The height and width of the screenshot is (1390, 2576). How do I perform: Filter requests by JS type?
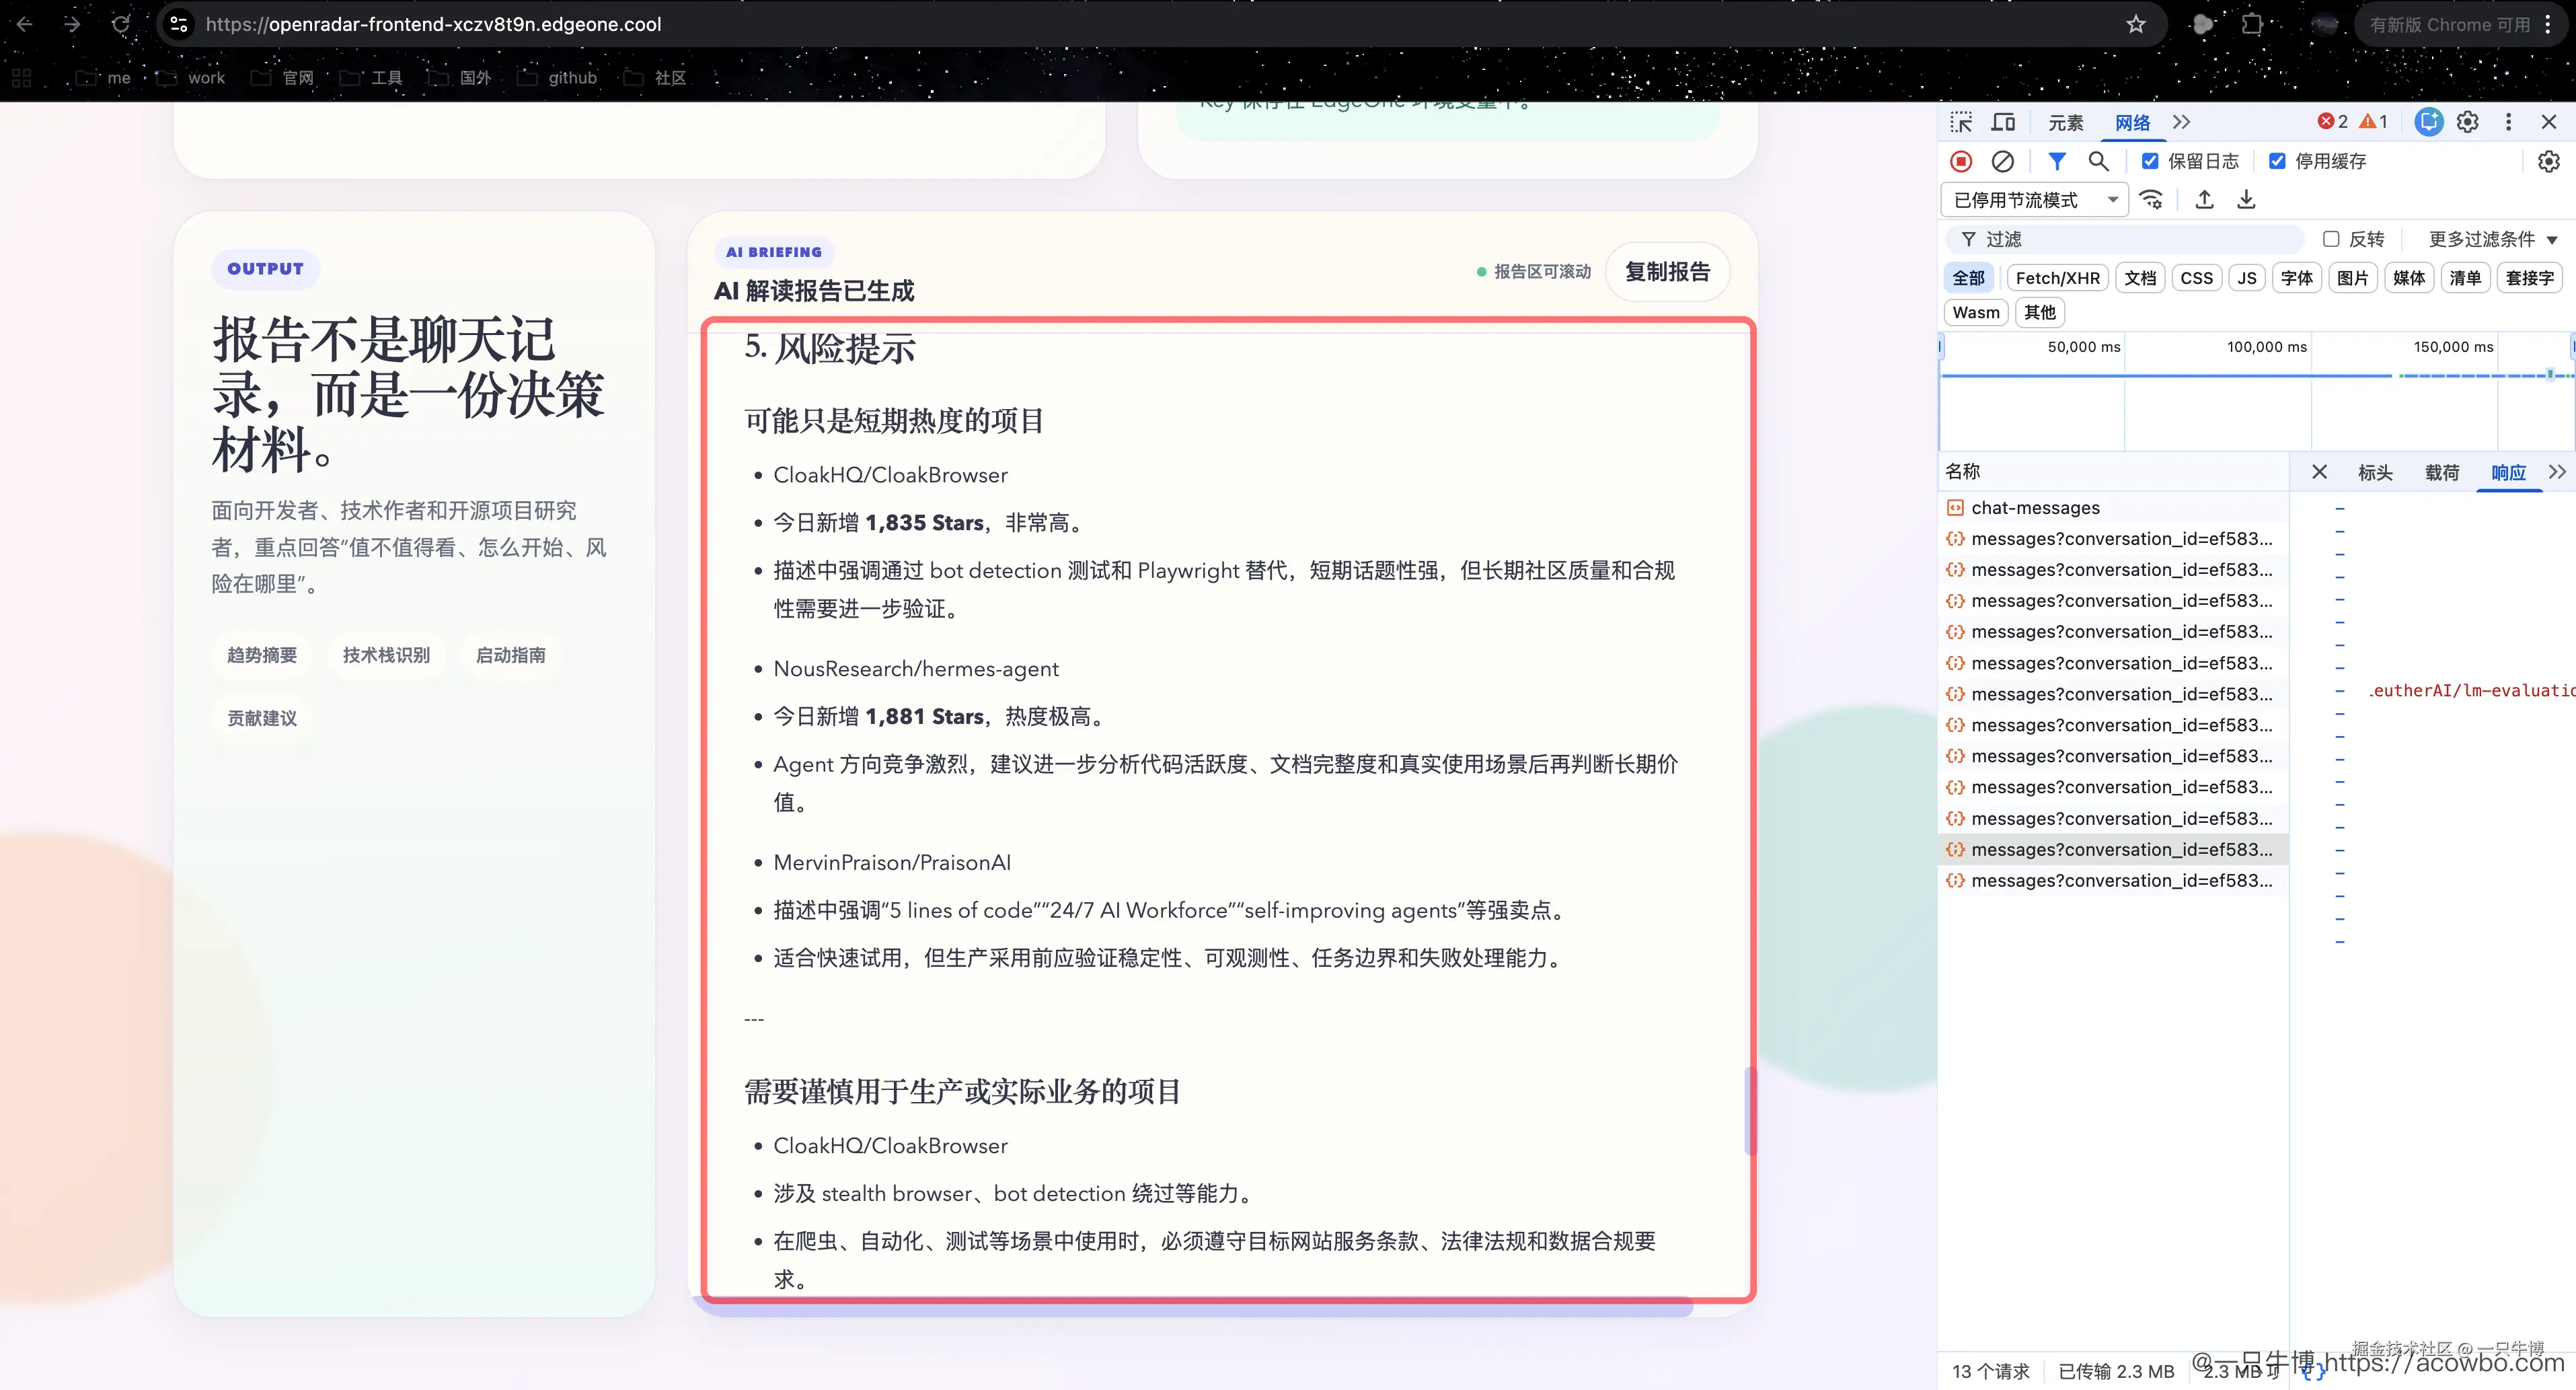click(2247, 278)
